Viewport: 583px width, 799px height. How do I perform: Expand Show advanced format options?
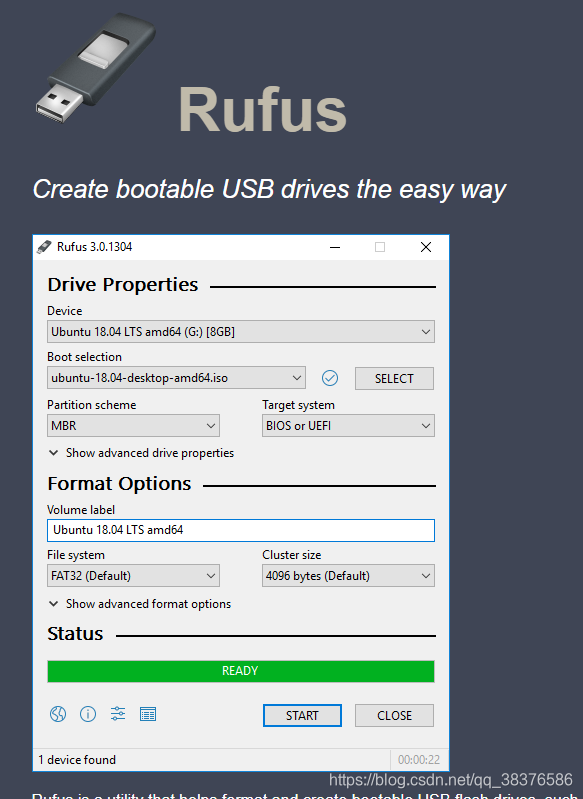[140, 604]
